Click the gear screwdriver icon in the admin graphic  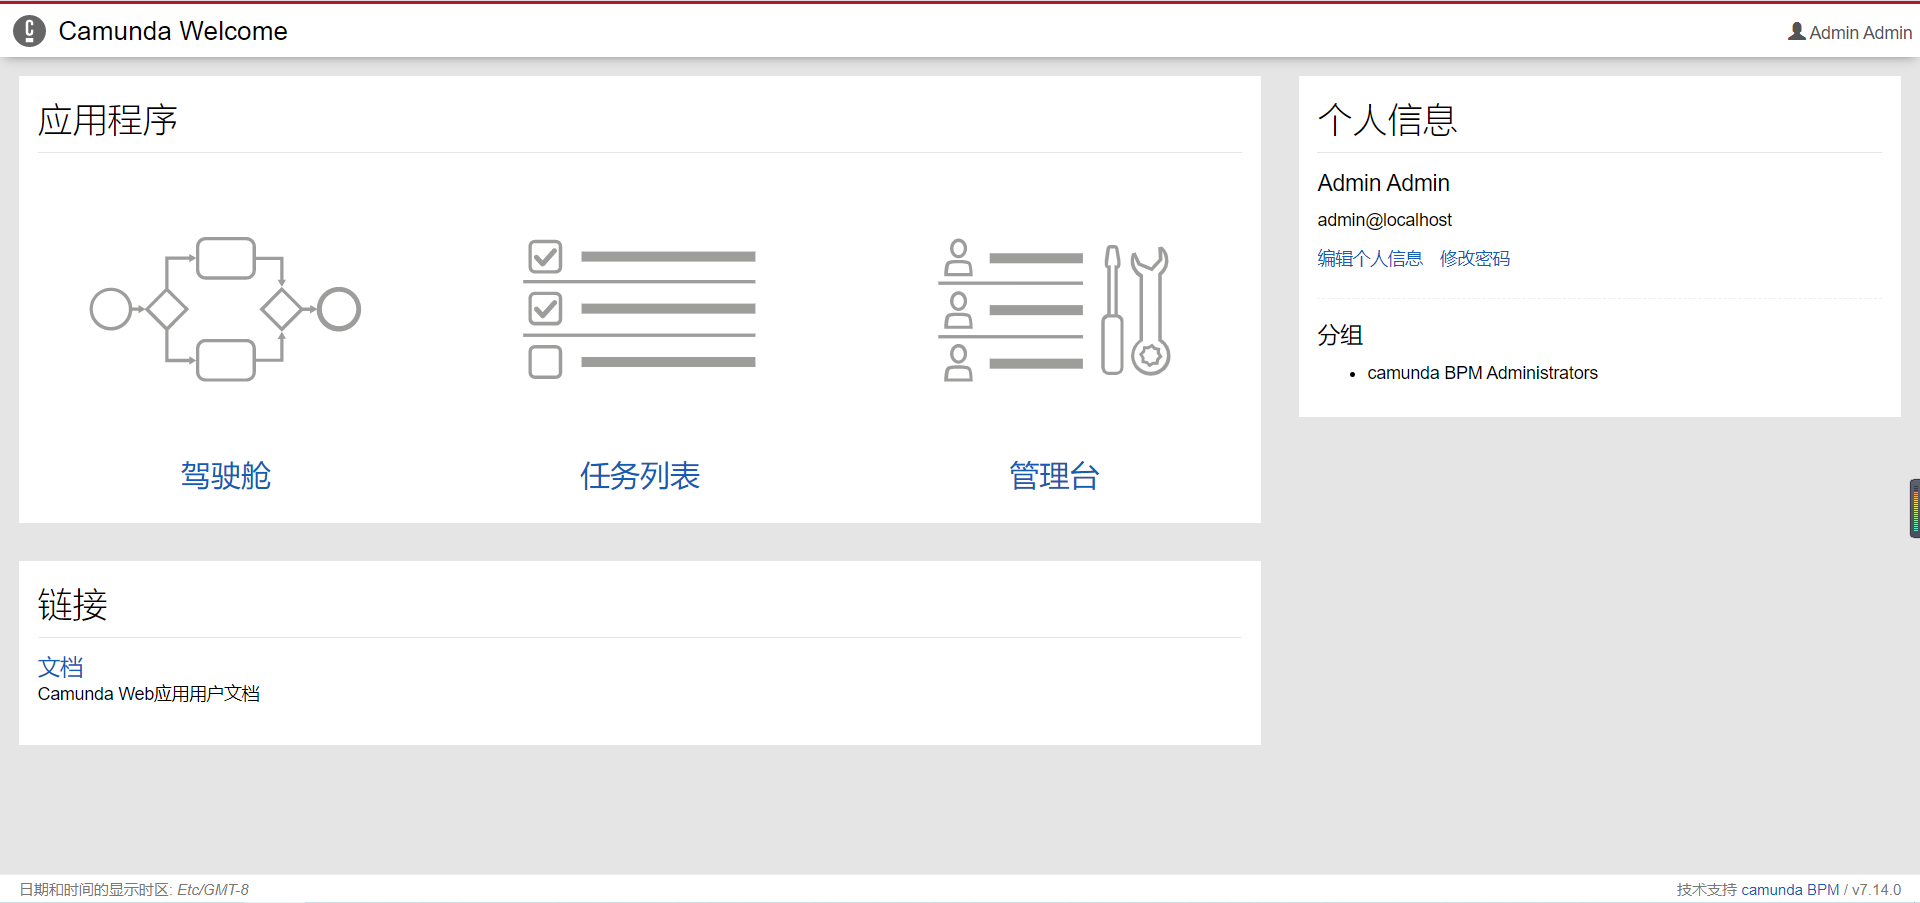(1150, 355)
